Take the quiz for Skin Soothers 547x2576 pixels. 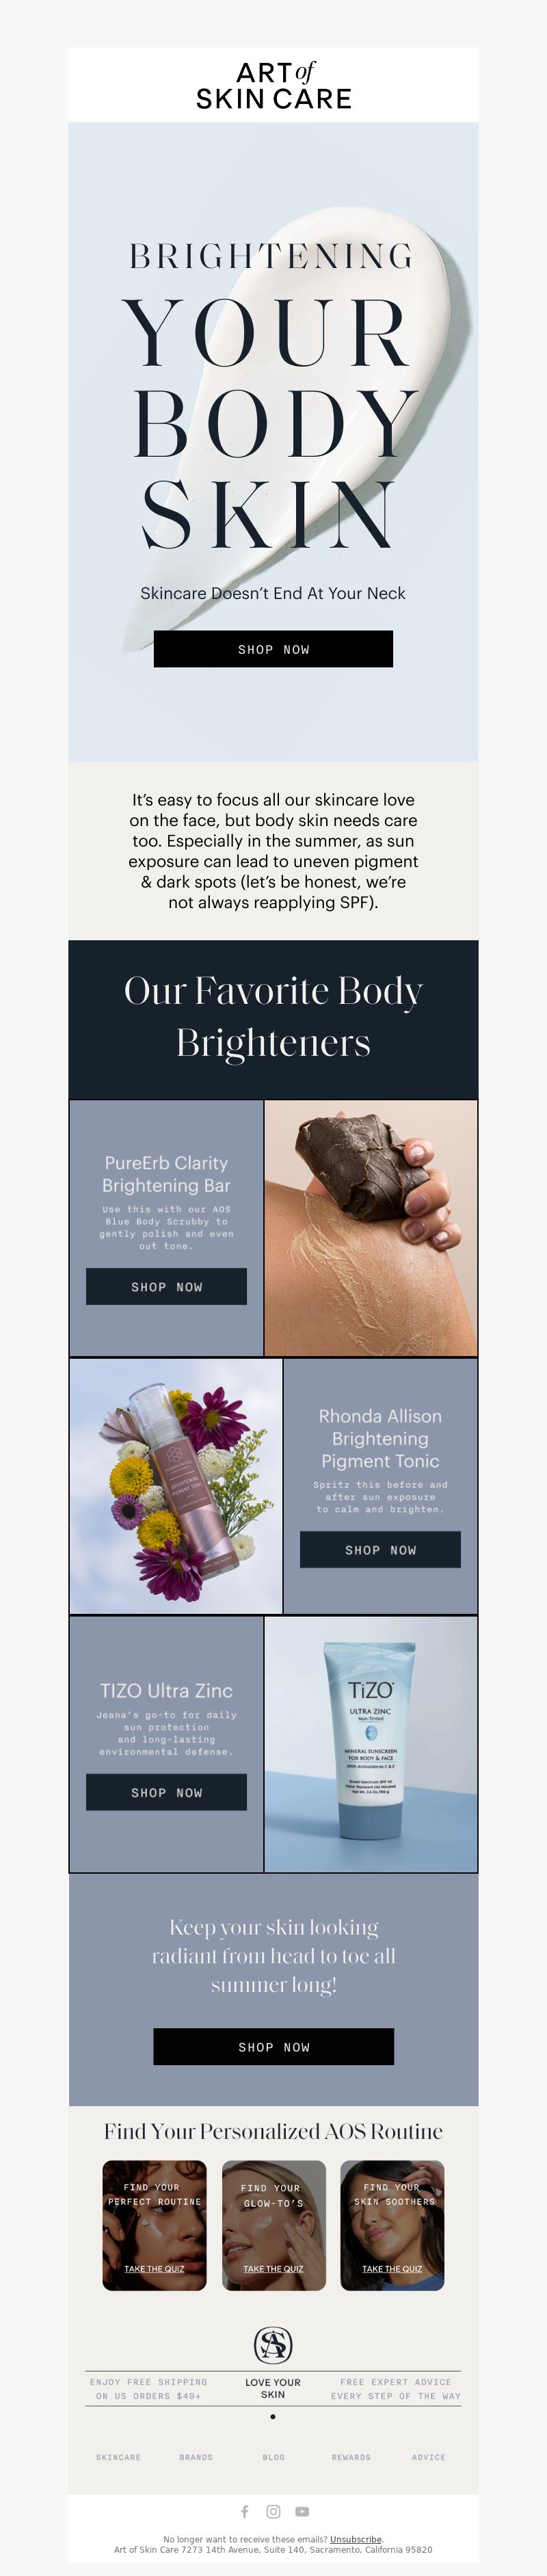(392, 2268)
